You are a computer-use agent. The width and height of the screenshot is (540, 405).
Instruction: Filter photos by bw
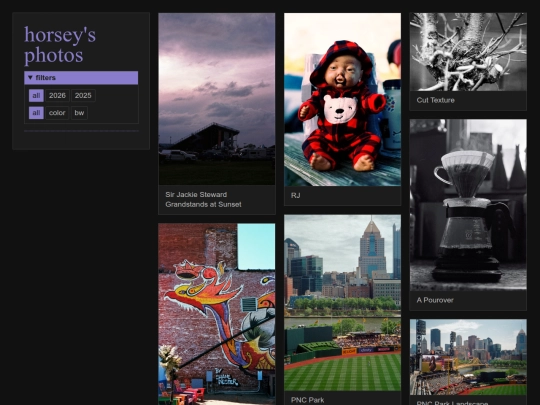(x=79, y=113)
